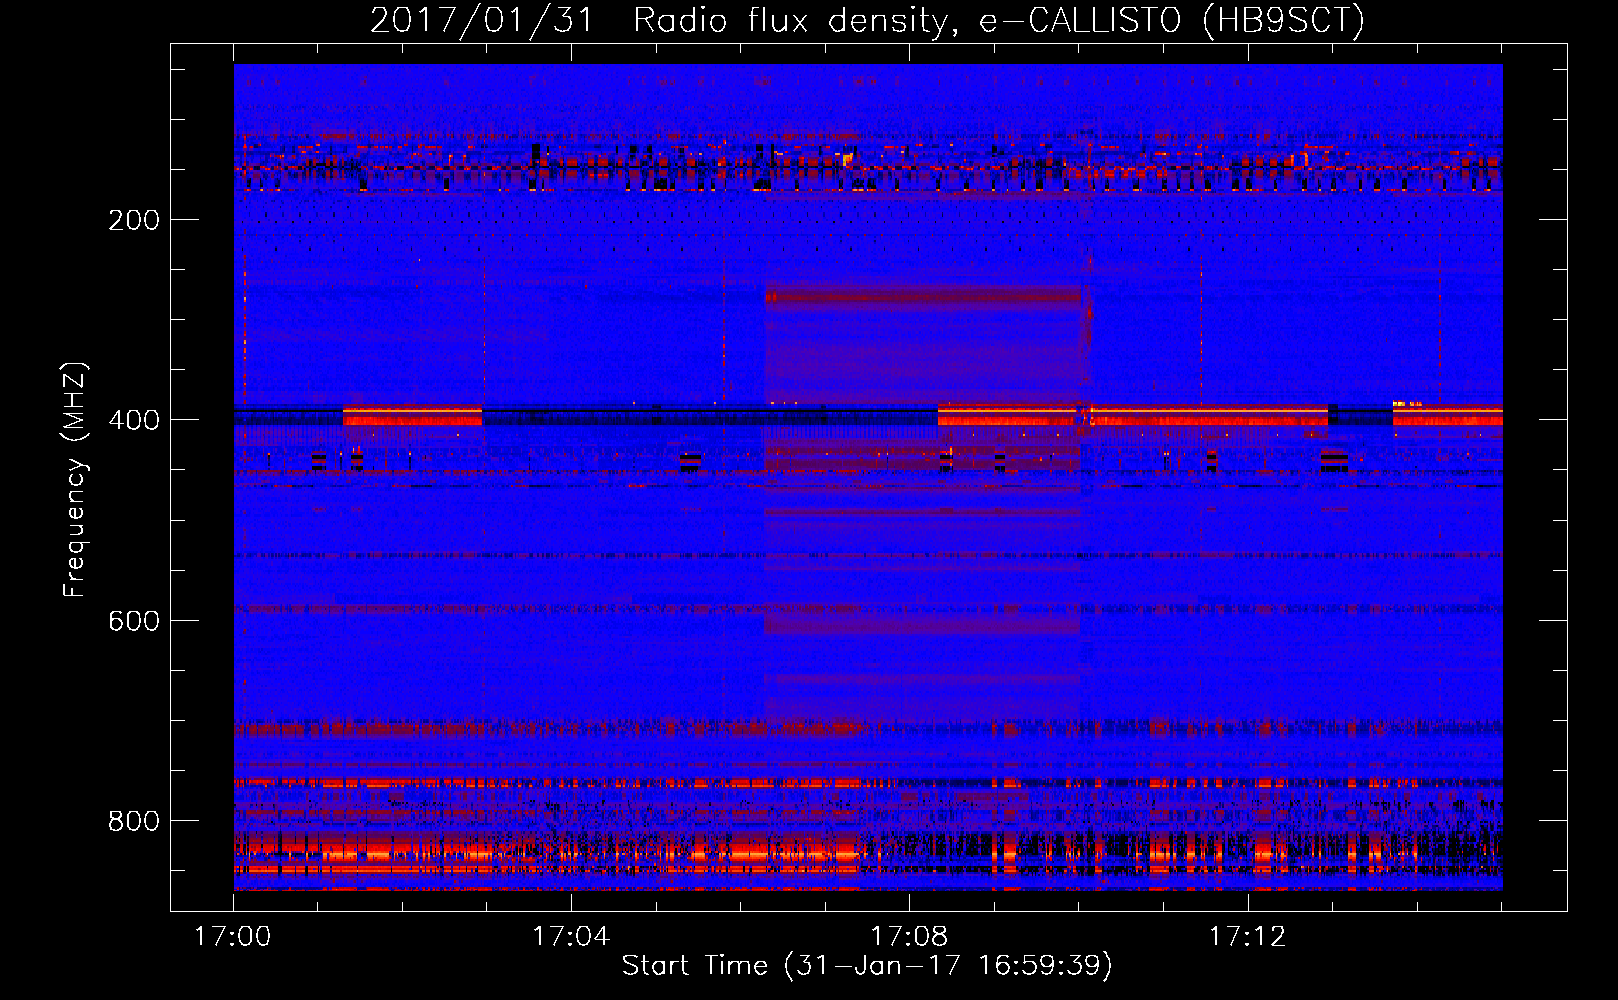
Task: Click the 800 frequency tick label
Action: 134,821
